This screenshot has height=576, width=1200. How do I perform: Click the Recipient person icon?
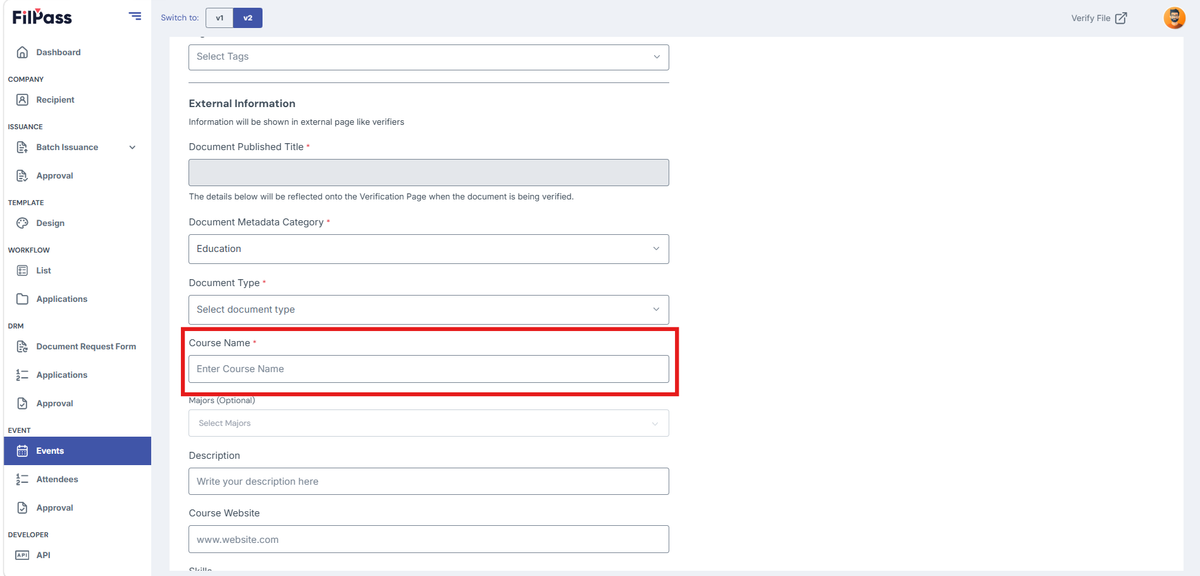click(22, 100)
